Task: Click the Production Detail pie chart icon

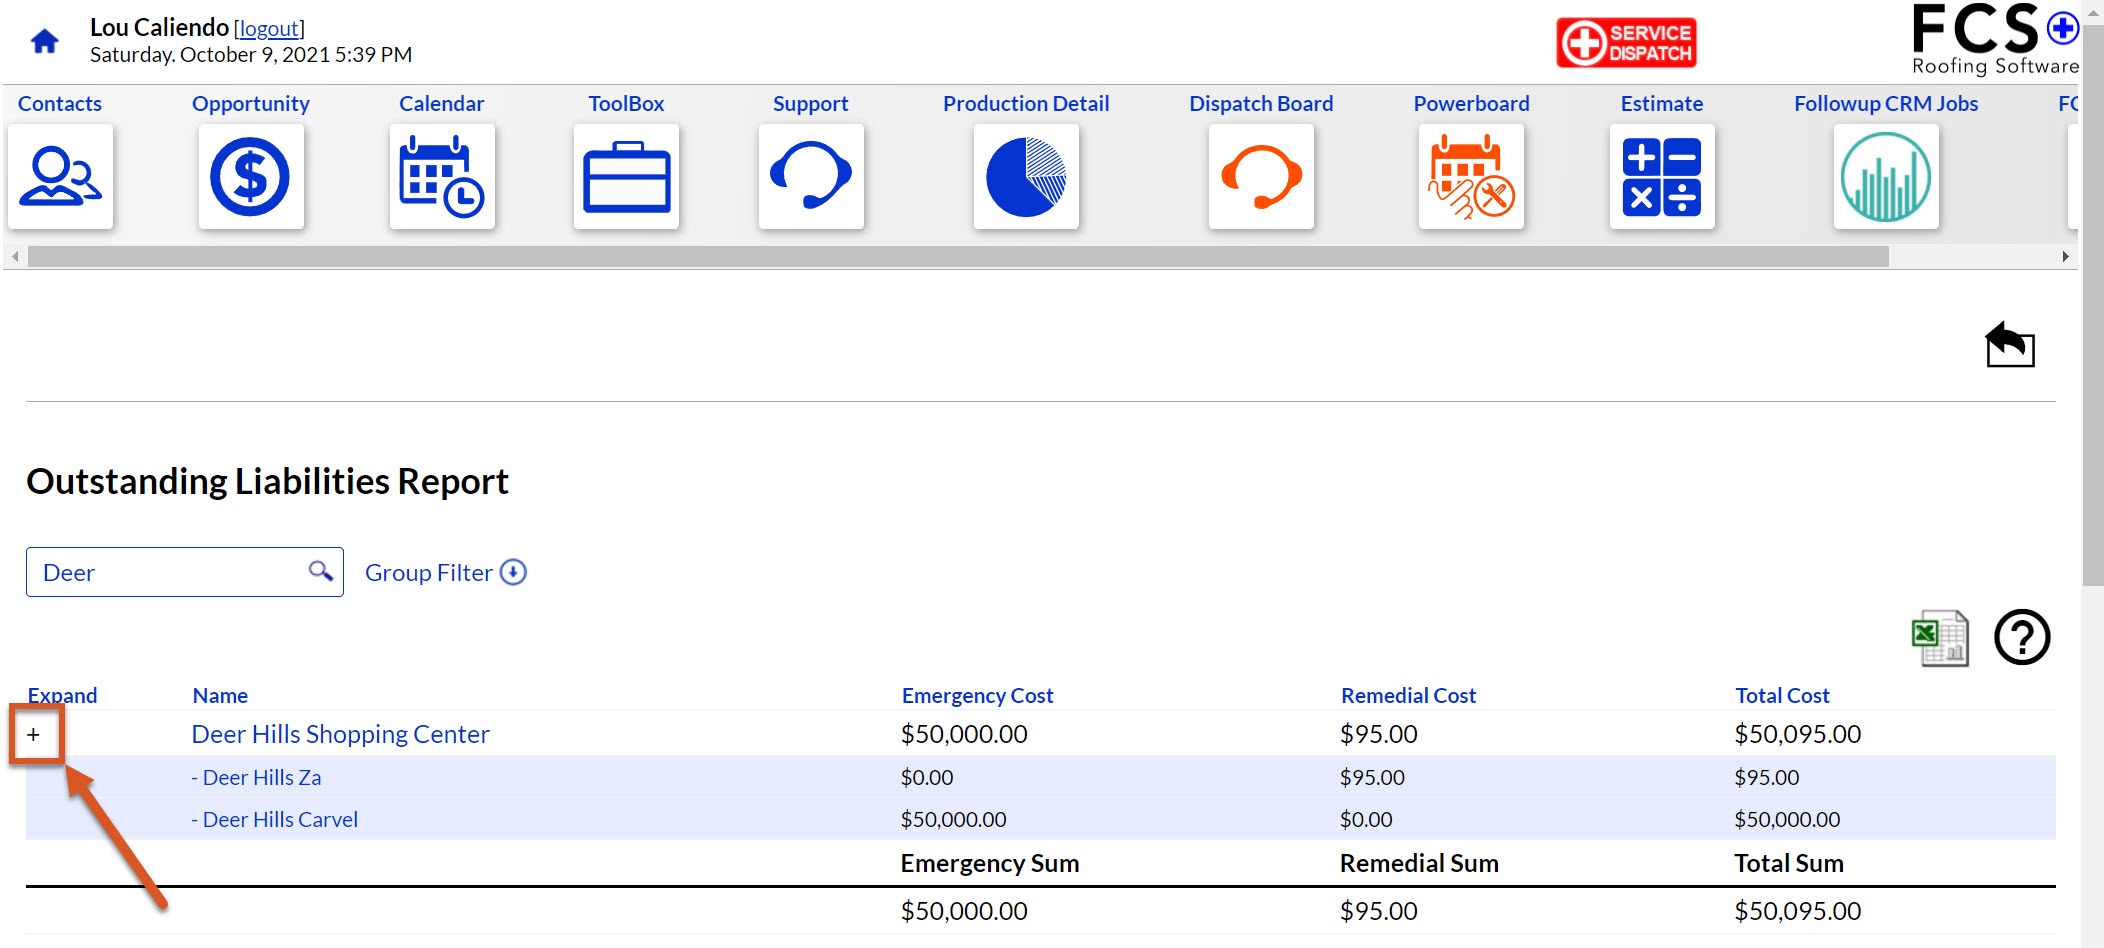Action: 1026,177
